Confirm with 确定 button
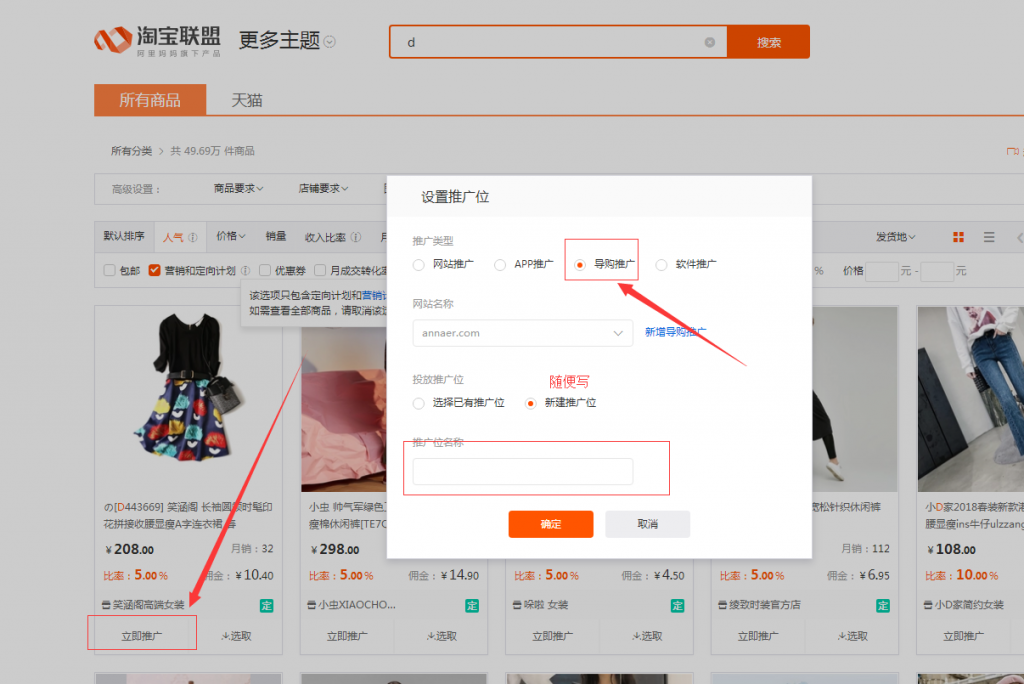The height and width of the screenshot is (684, 1024). tap(551, 524)
